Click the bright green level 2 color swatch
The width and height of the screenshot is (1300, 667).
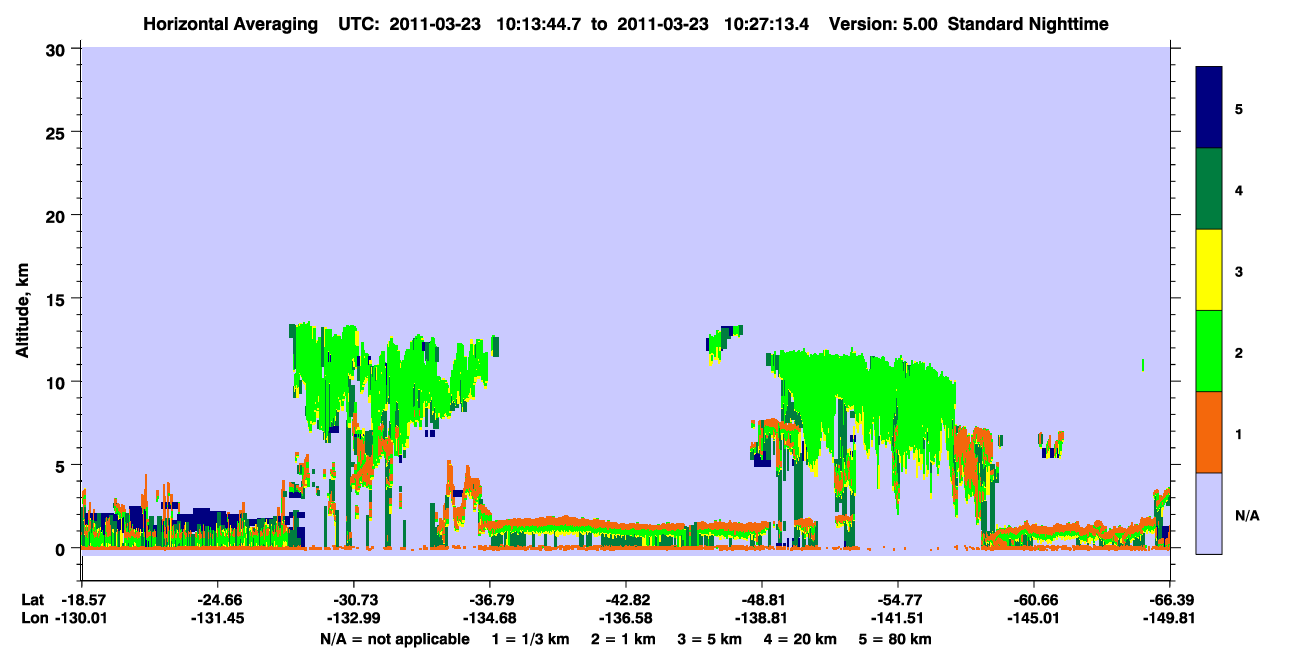[1209, 351]
